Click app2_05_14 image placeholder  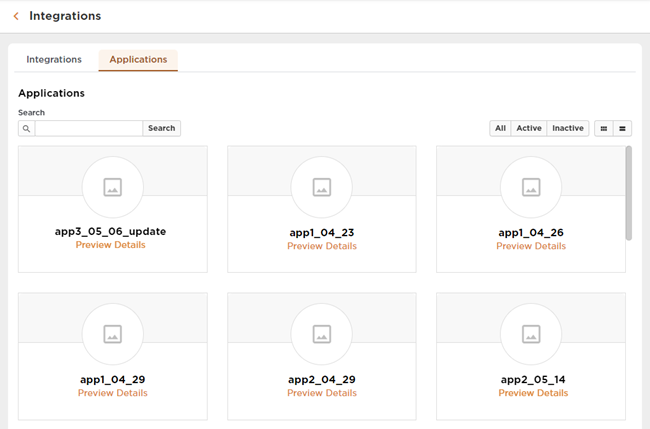point(531,334)
